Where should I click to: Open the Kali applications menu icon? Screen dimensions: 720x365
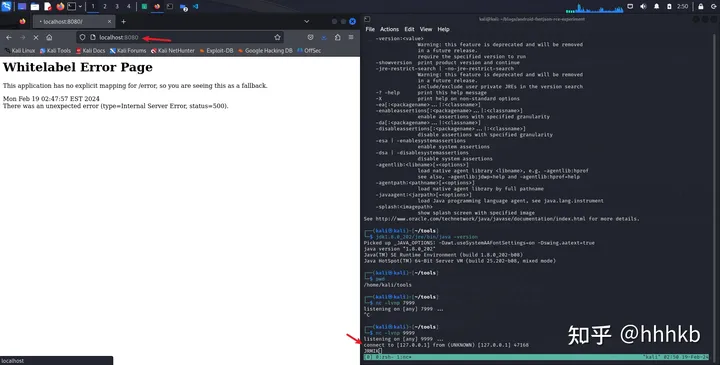coord(6,6)
